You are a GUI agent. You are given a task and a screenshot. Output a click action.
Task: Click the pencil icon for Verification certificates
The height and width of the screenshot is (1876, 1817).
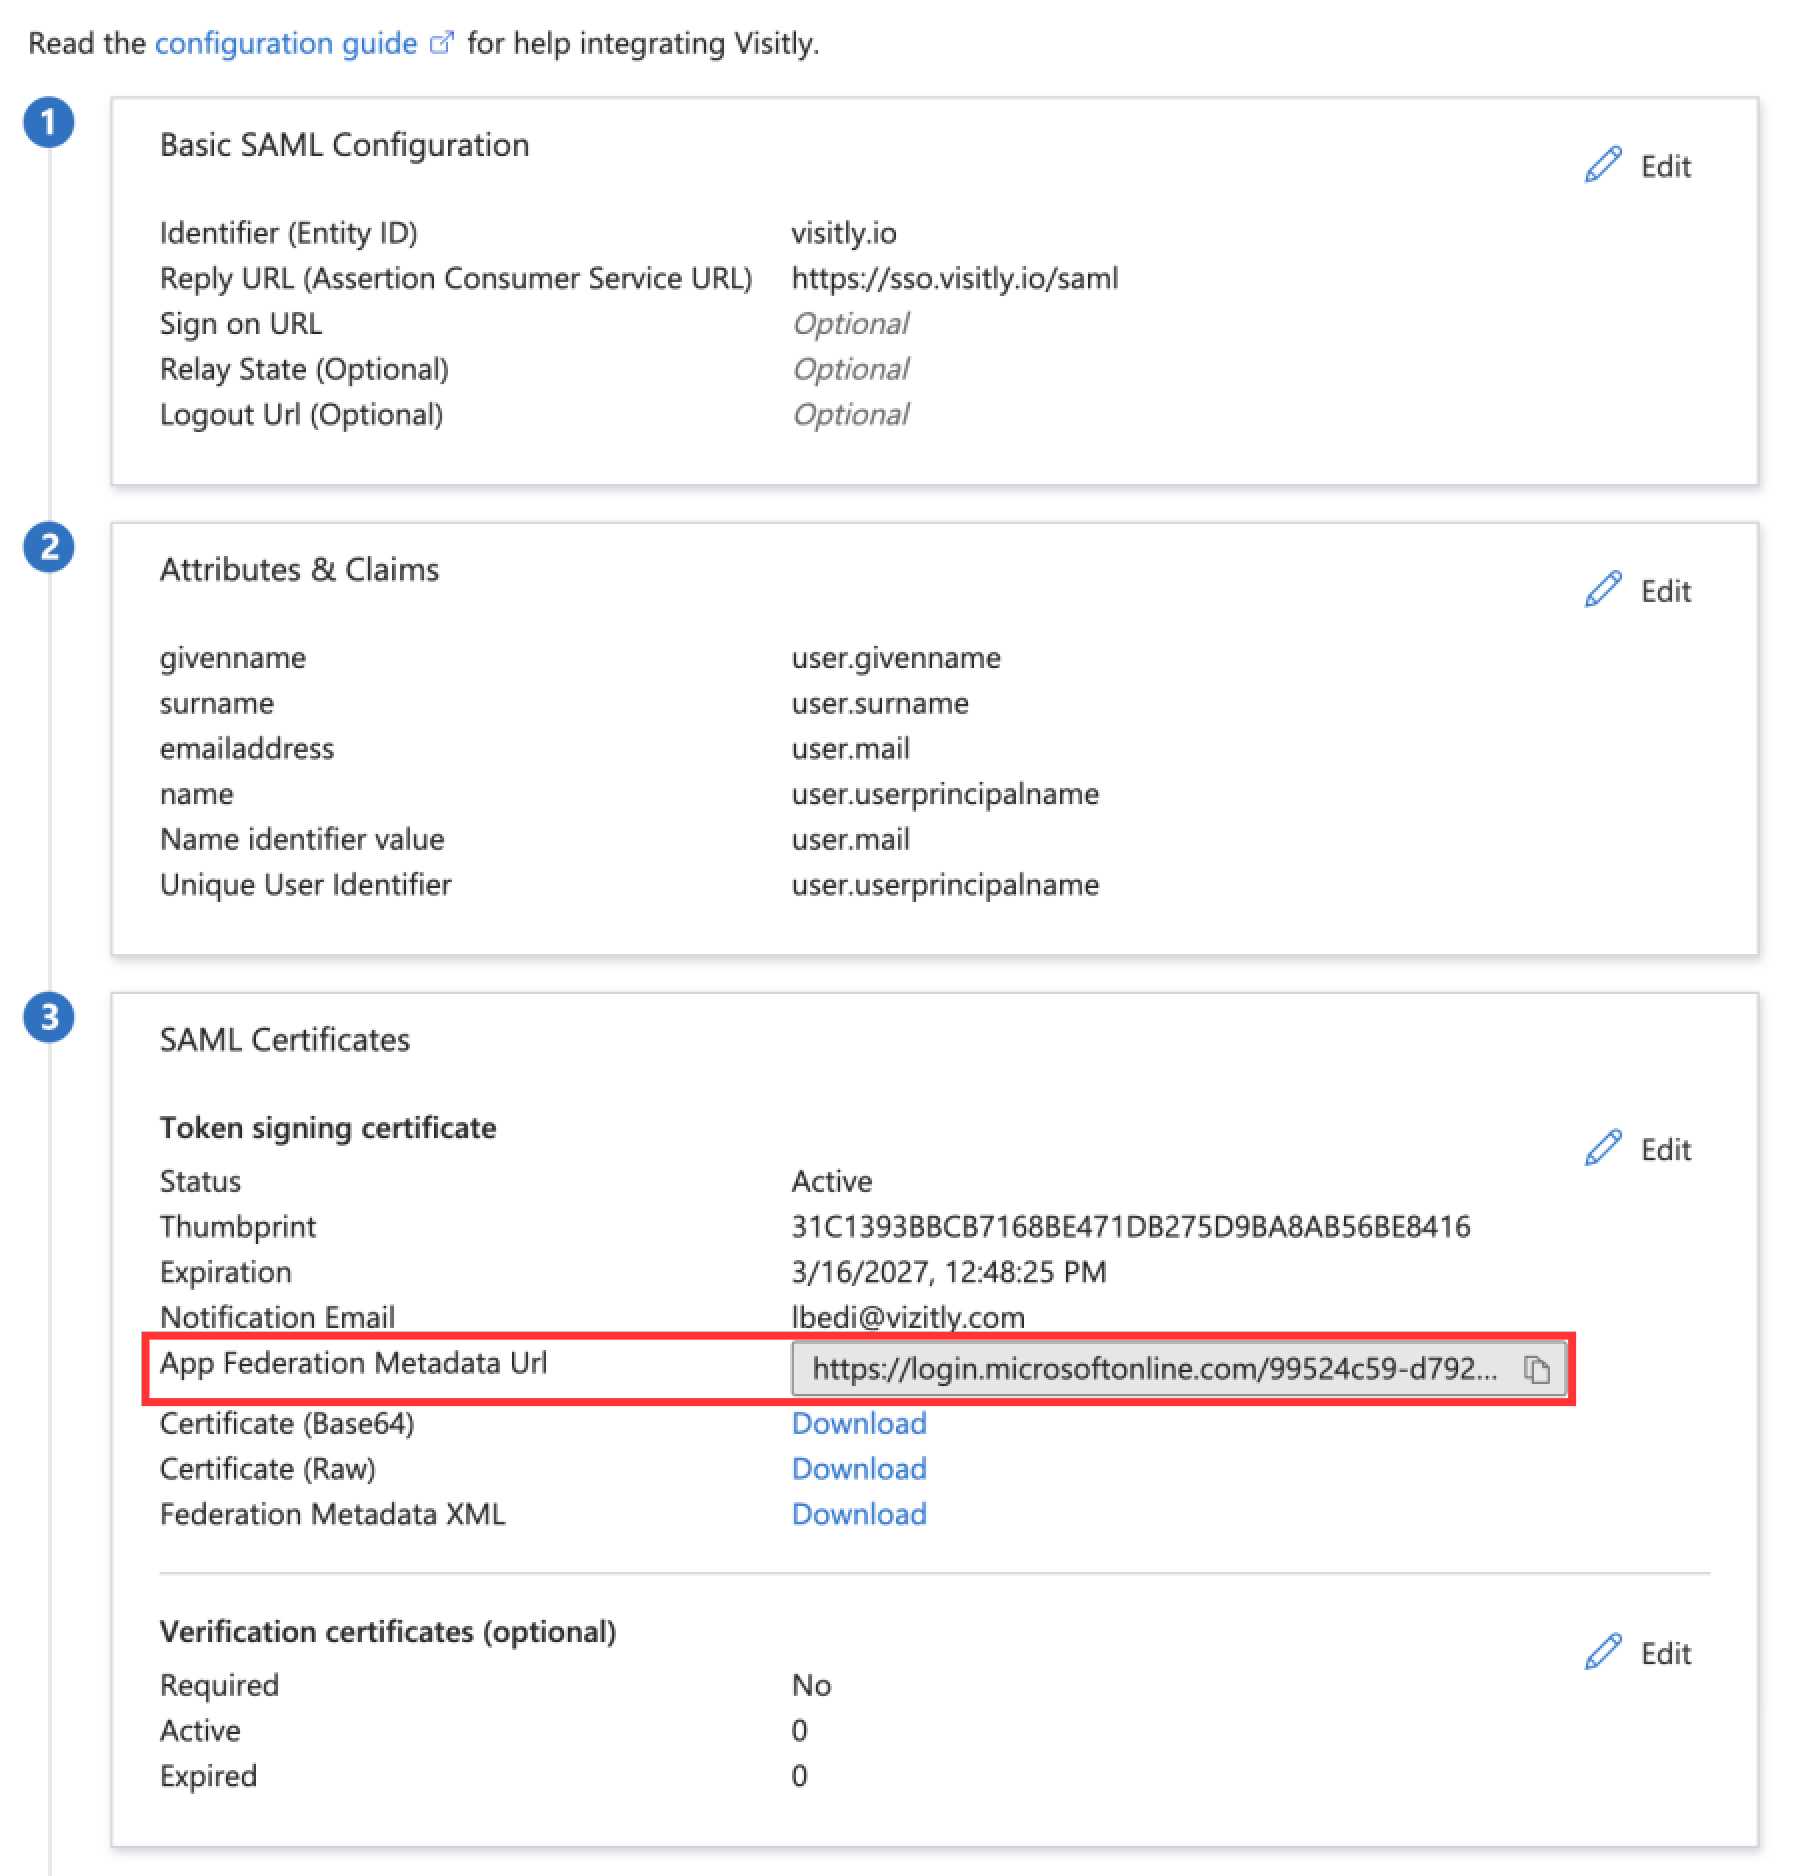click(x=1603, y=1652)
